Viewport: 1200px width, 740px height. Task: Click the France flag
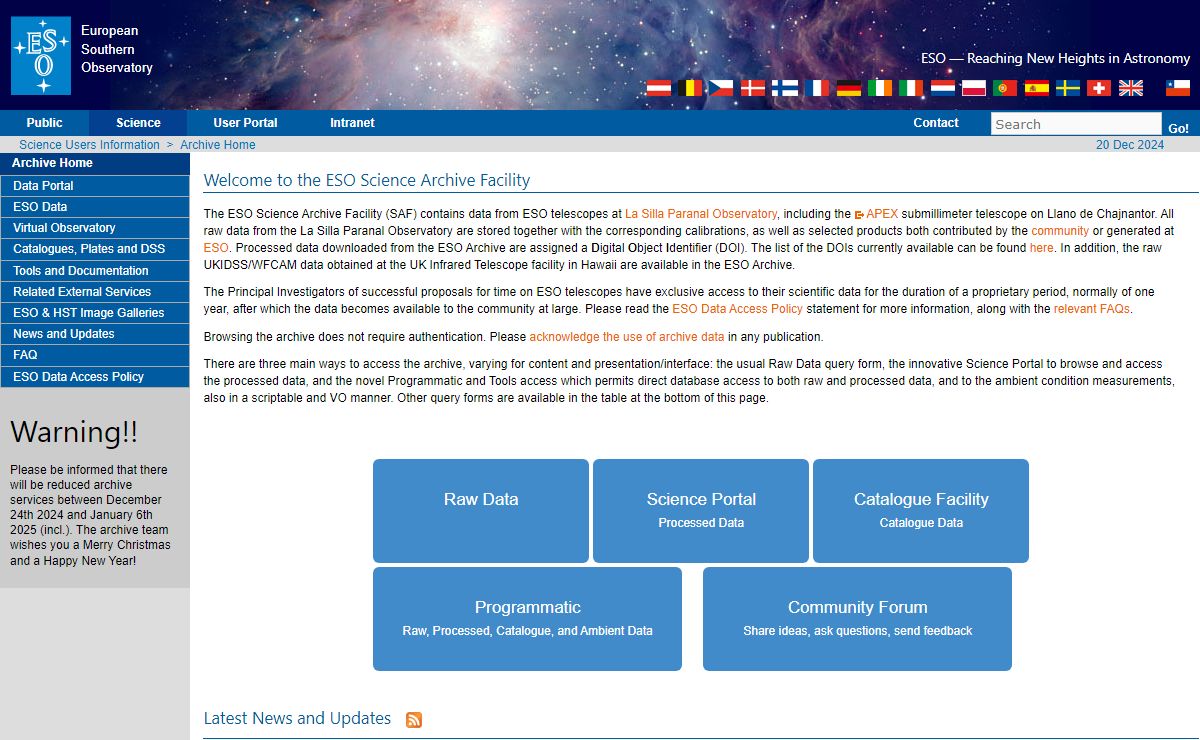[x=817, y=88]
